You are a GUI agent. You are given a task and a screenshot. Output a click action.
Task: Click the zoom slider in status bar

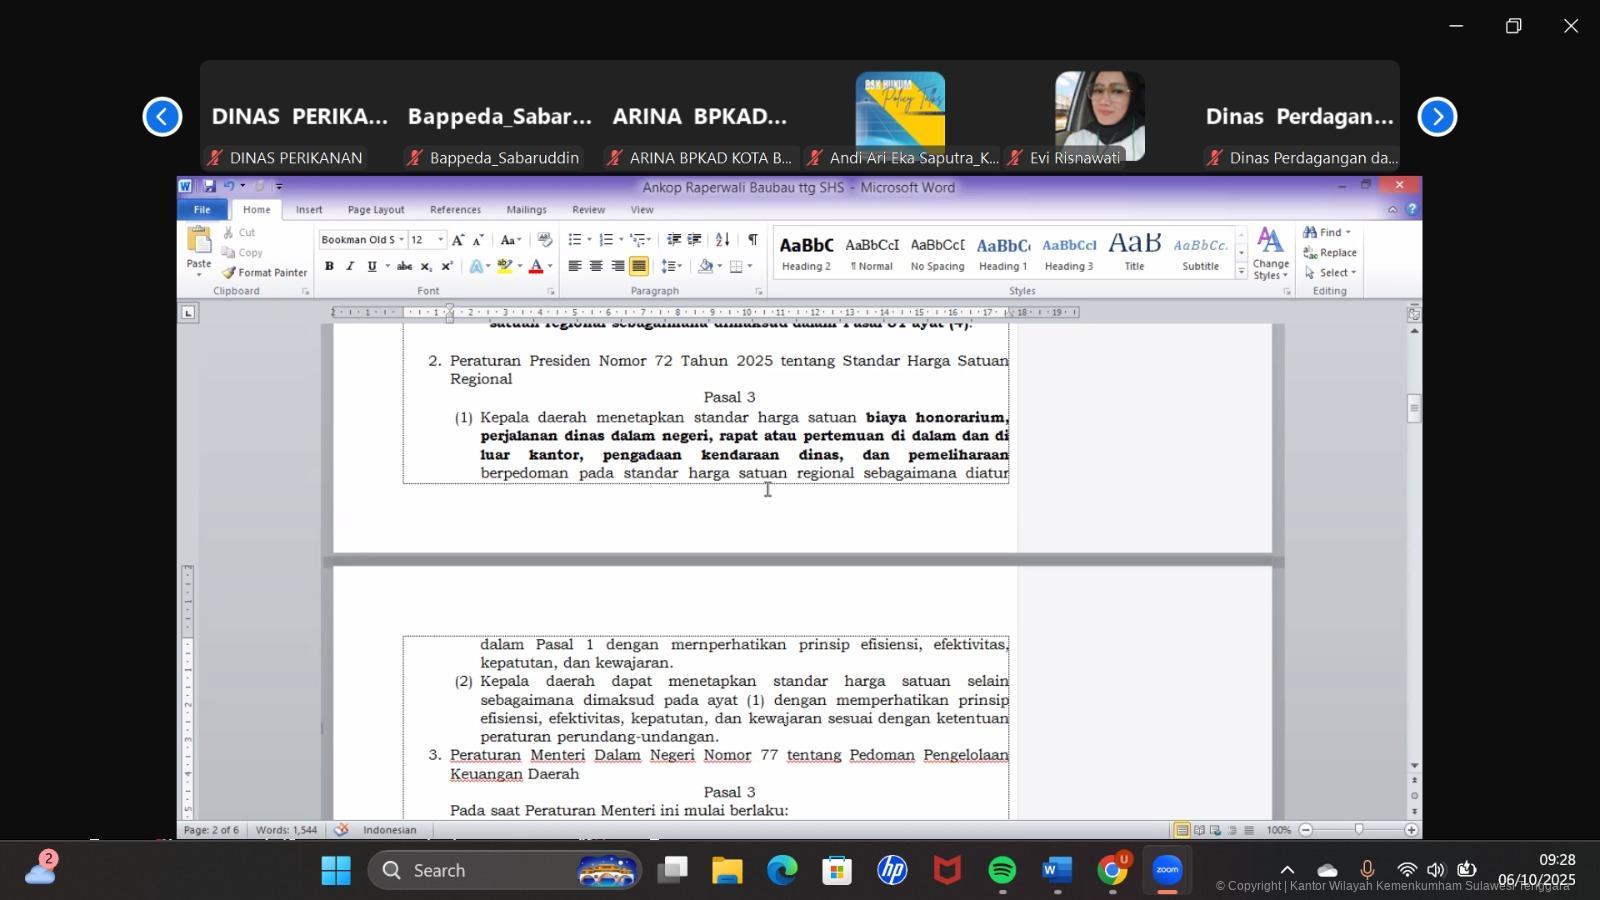(x=1358, y=830)
